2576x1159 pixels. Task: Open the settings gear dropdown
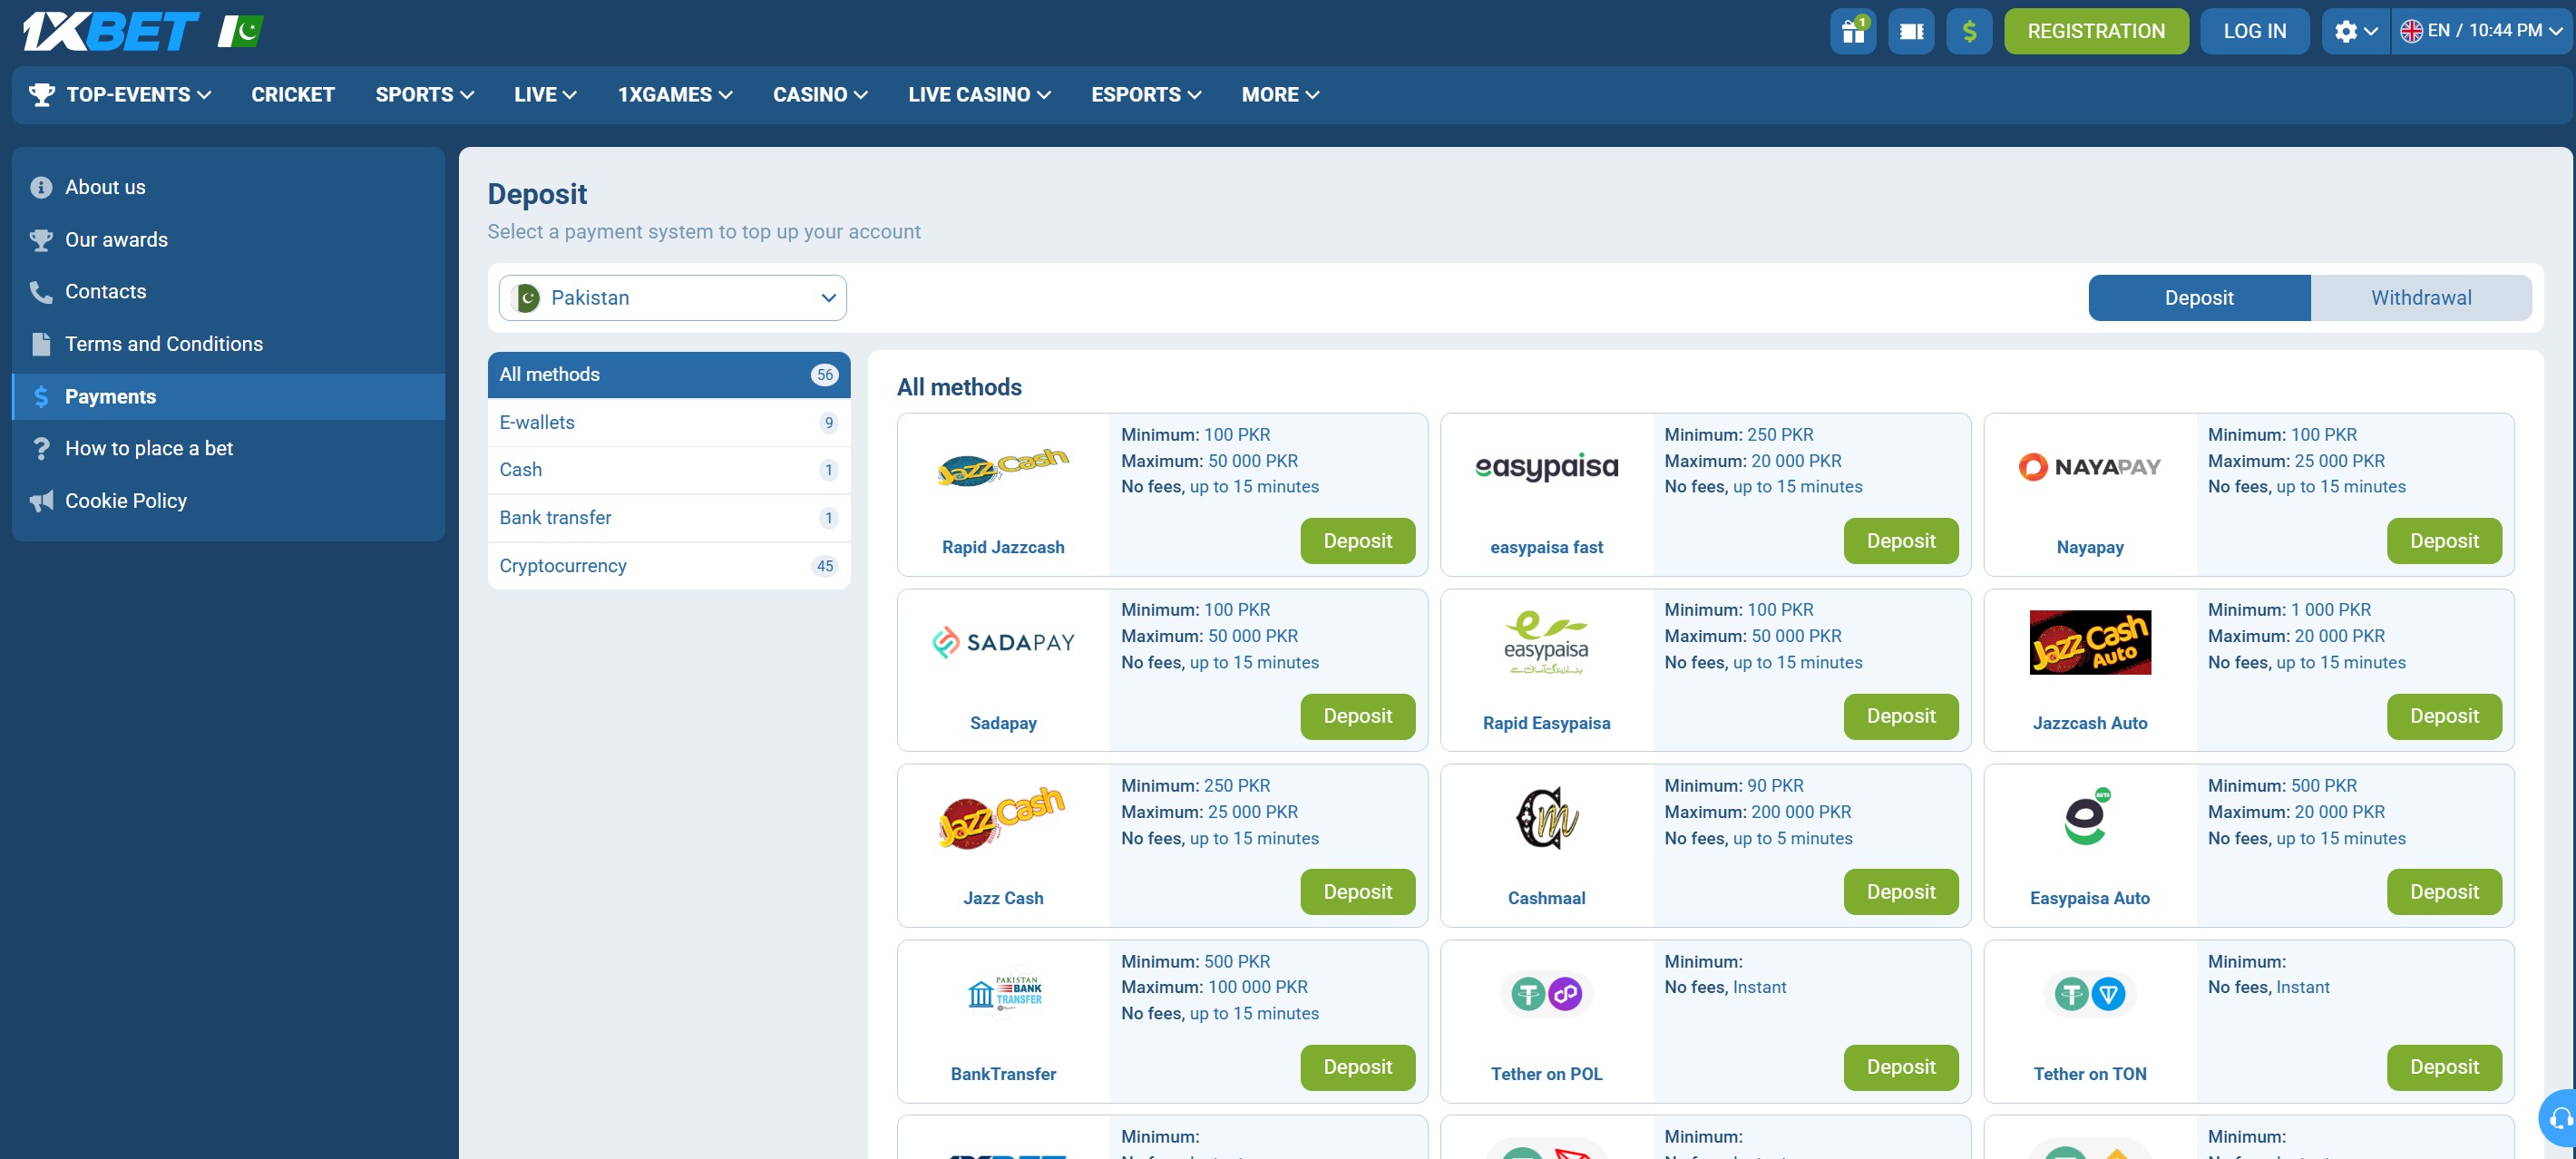[2354, 31]
